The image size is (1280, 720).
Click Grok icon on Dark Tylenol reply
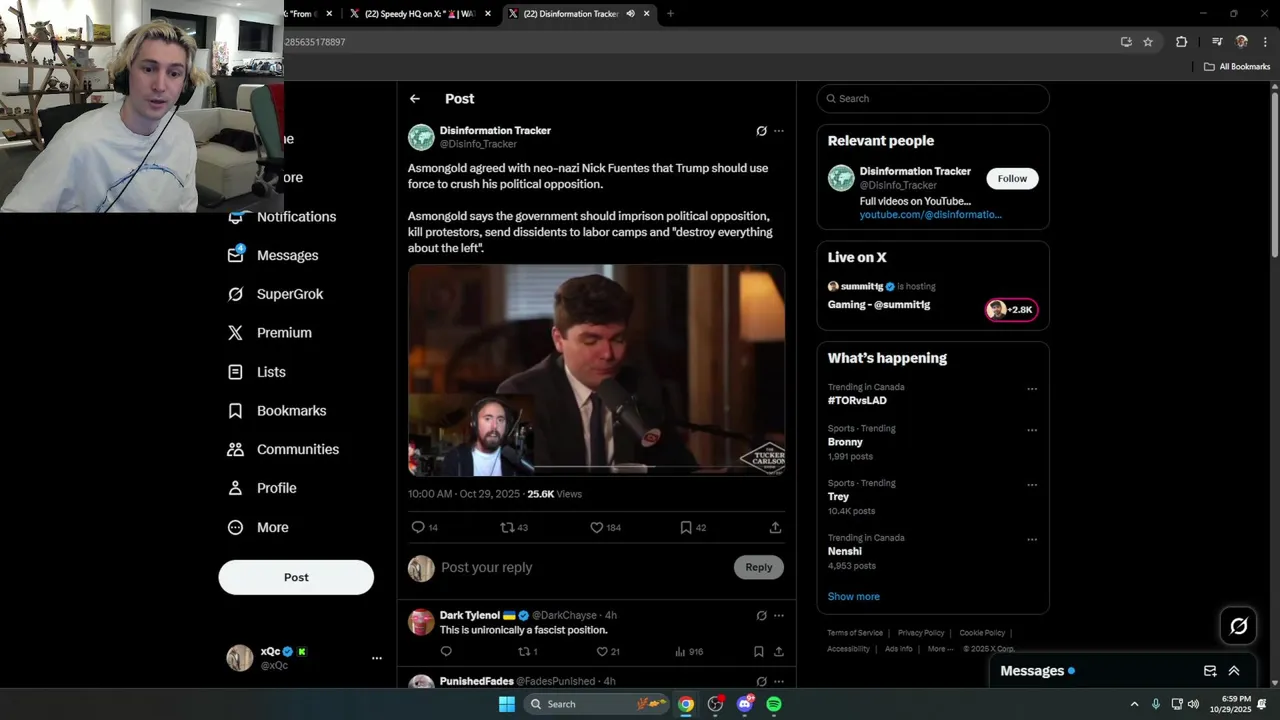click(761, 616)
